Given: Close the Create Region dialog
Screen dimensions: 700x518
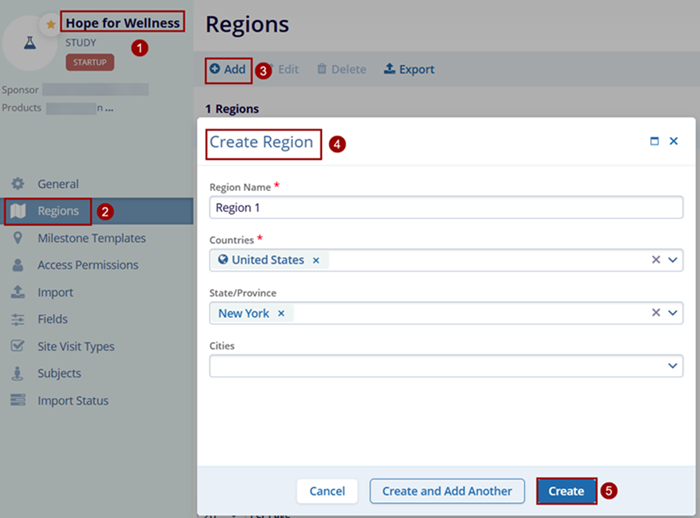Looking at the screenshot, I should [x=674, y=142].
